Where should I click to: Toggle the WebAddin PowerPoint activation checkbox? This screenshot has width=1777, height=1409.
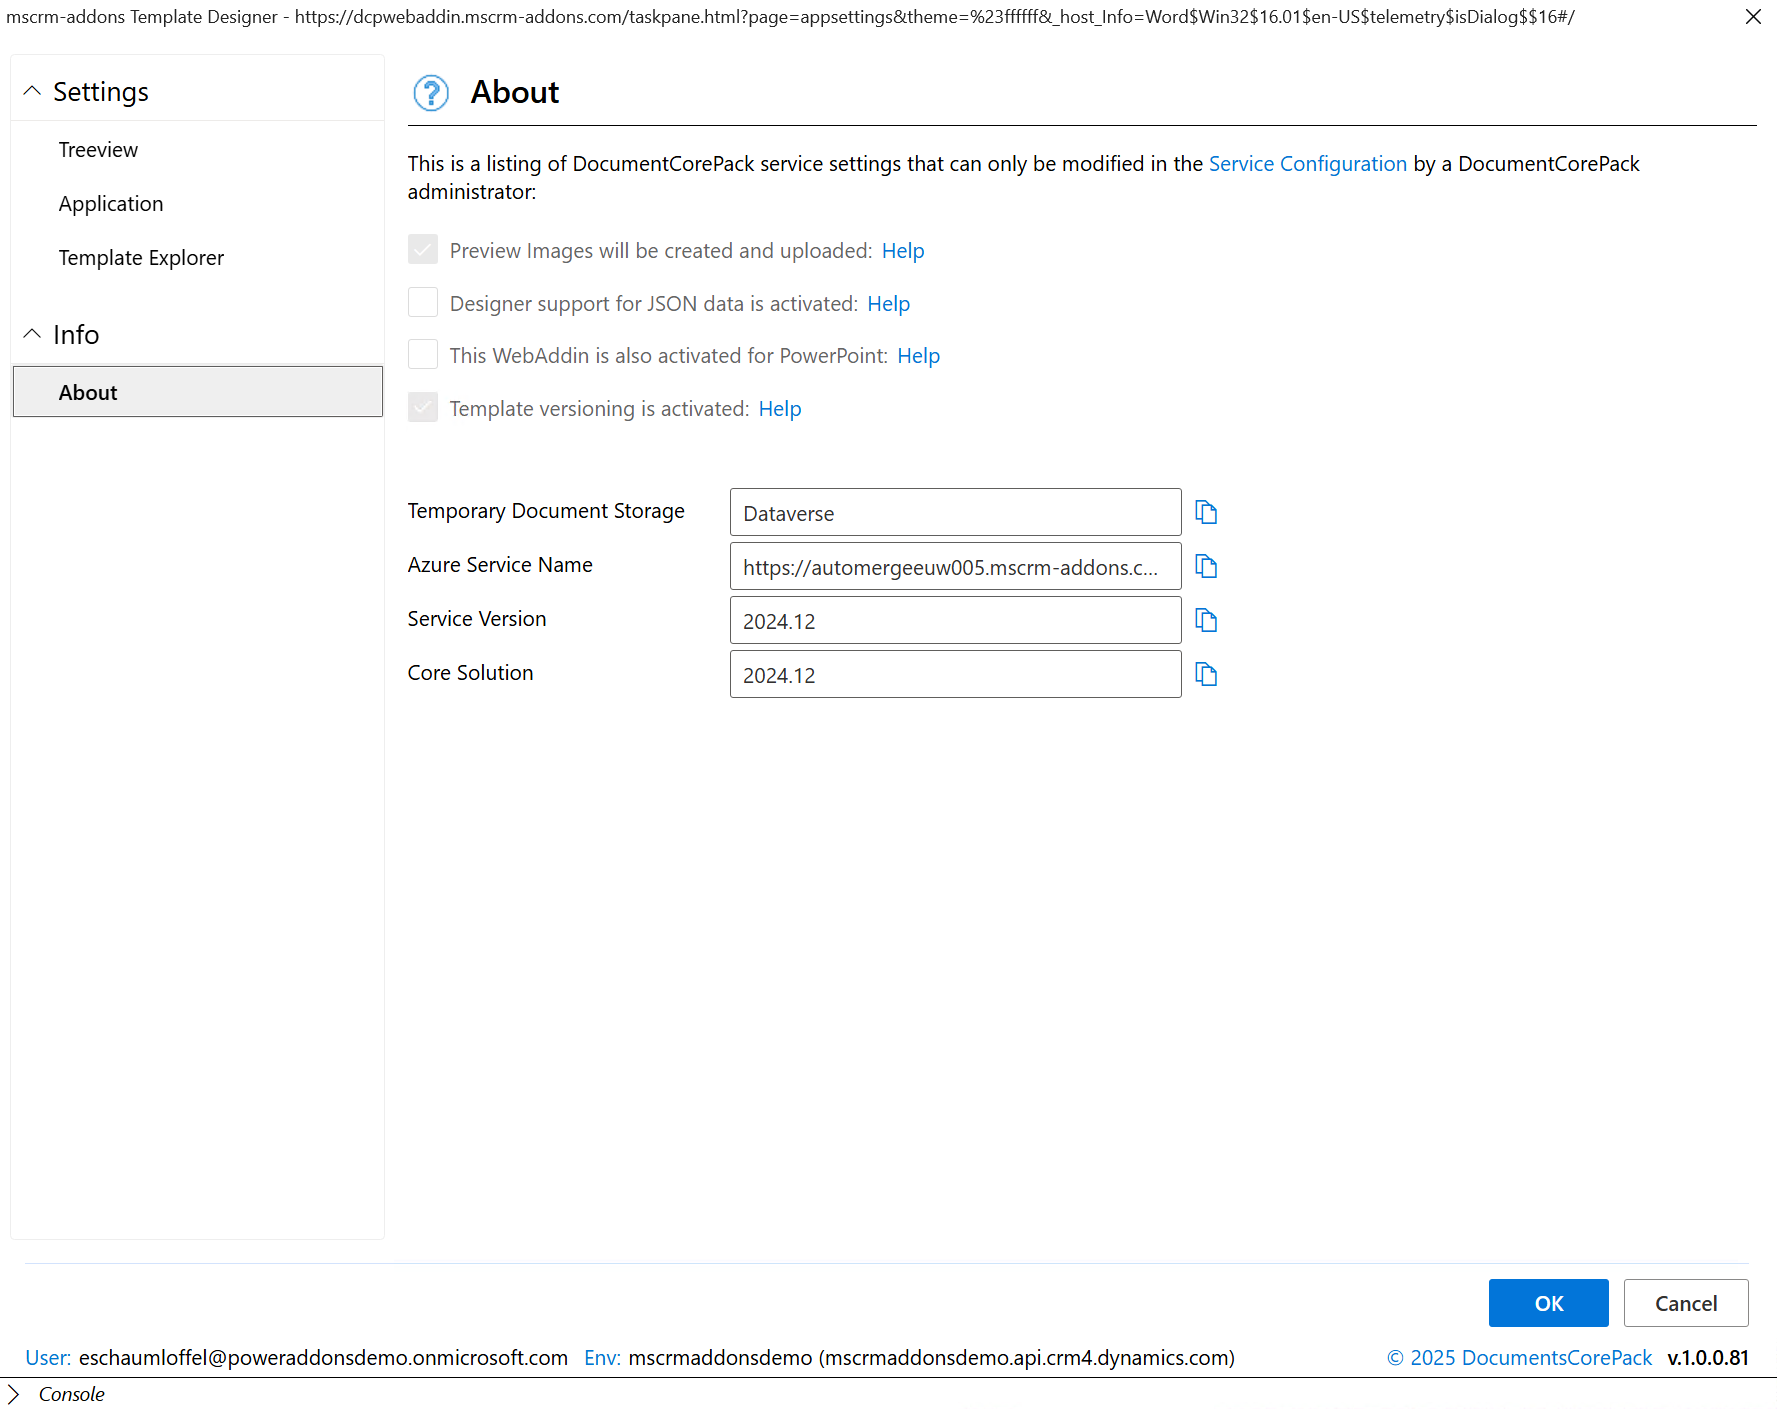[x=423, y=355]
